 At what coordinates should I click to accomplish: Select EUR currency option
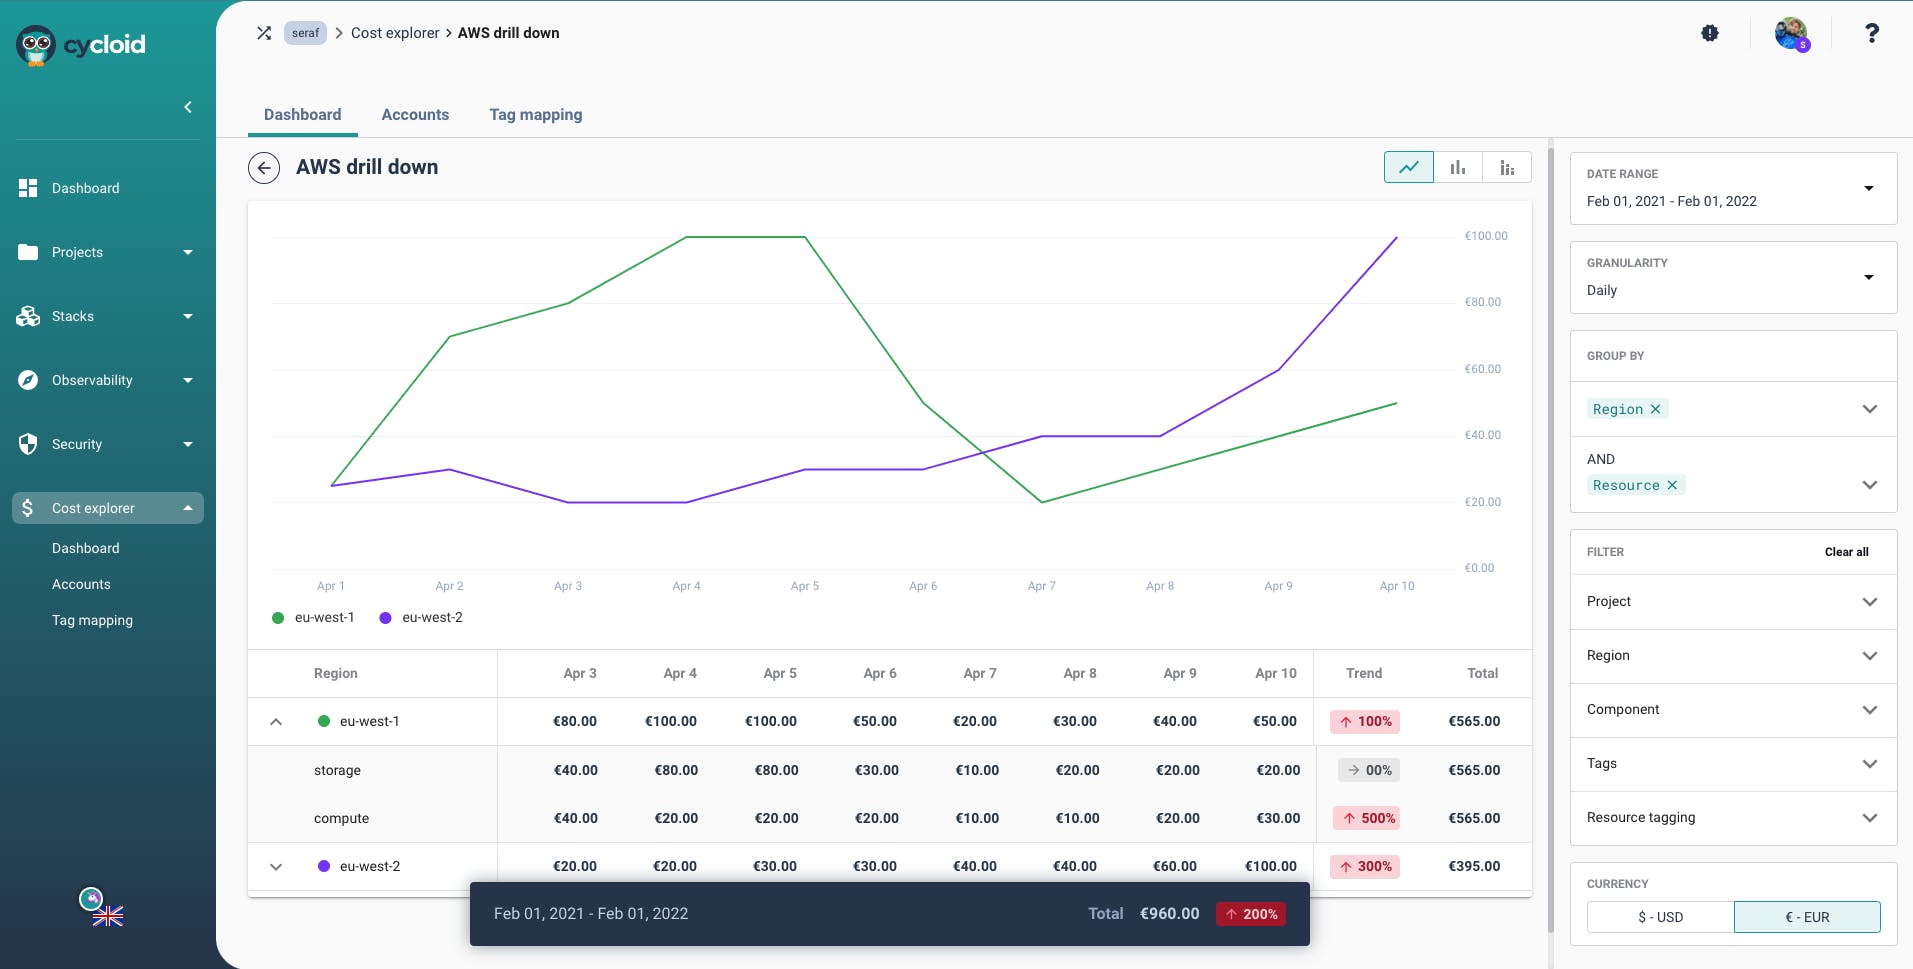point(1807,917)
